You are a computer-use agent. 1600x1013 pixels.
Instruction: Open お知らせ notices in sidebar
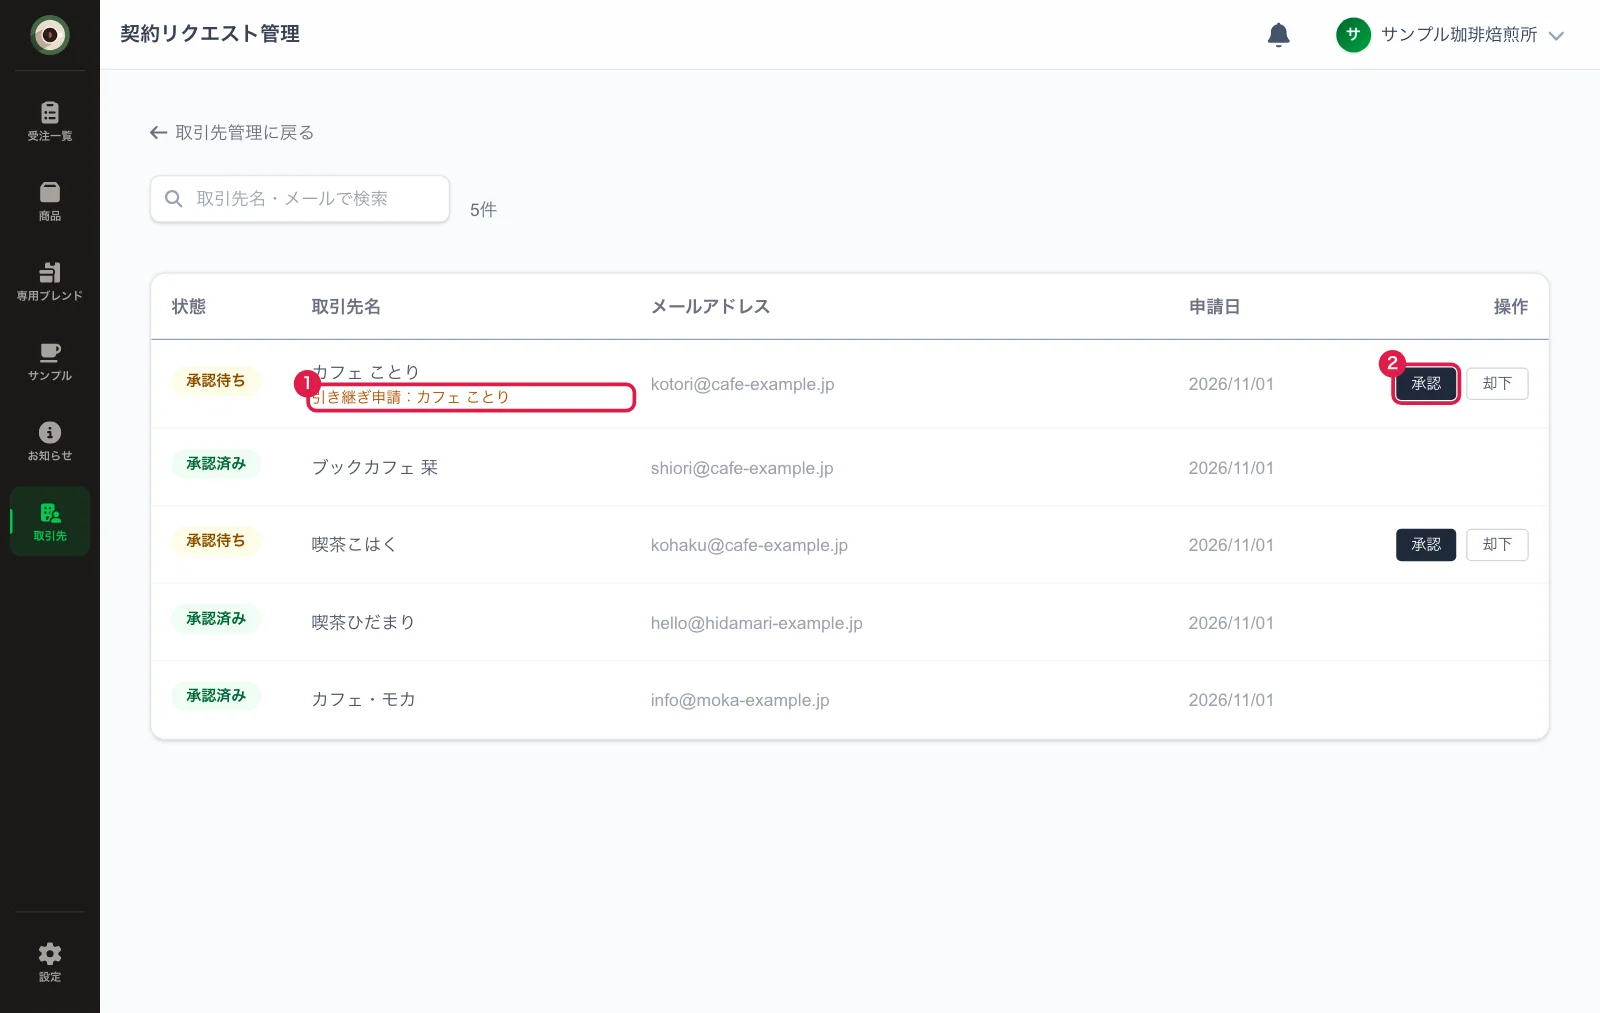click(50, 441)
